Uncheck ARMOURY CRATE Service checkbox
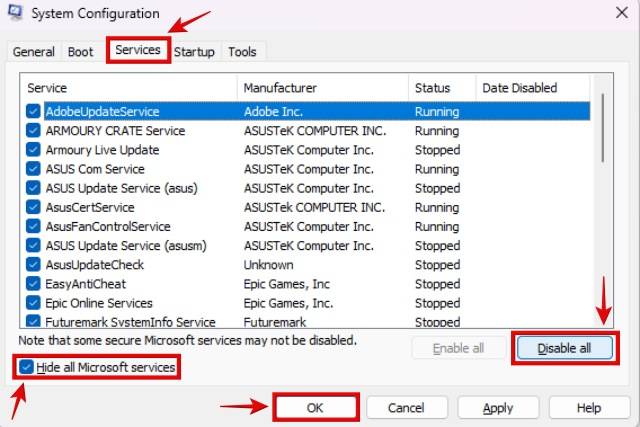The width and height of the screenshot is (640, 427). 33,131
